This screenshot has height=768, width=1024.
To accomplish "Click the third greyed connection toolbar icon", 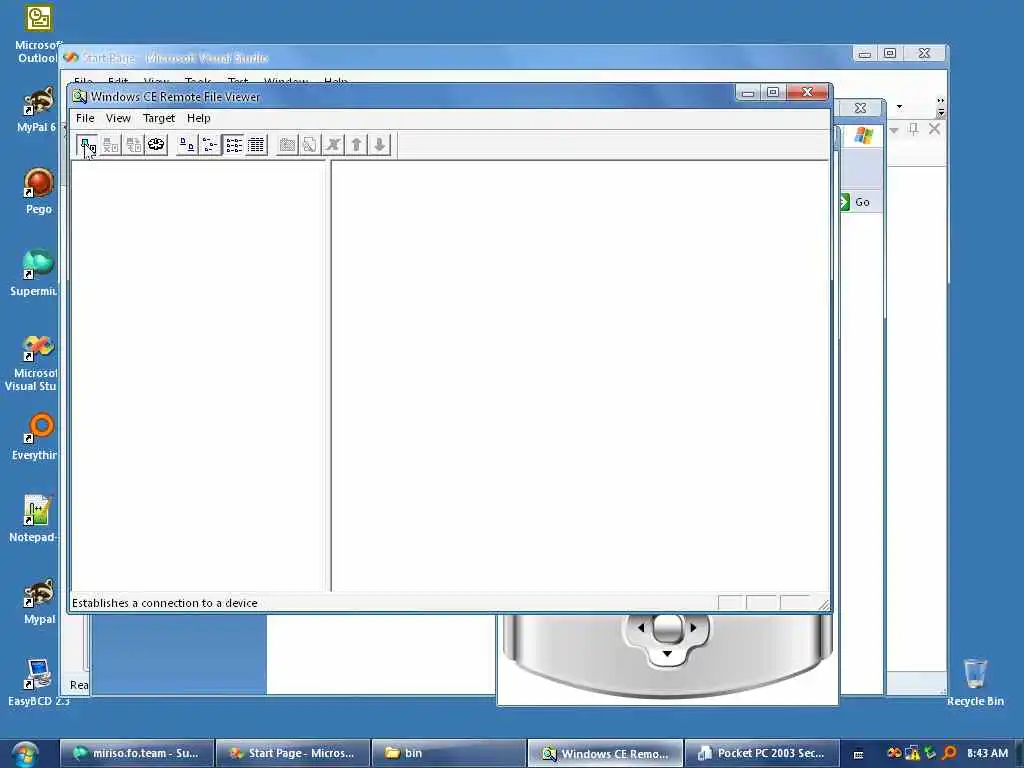I will tap(133, 145).
